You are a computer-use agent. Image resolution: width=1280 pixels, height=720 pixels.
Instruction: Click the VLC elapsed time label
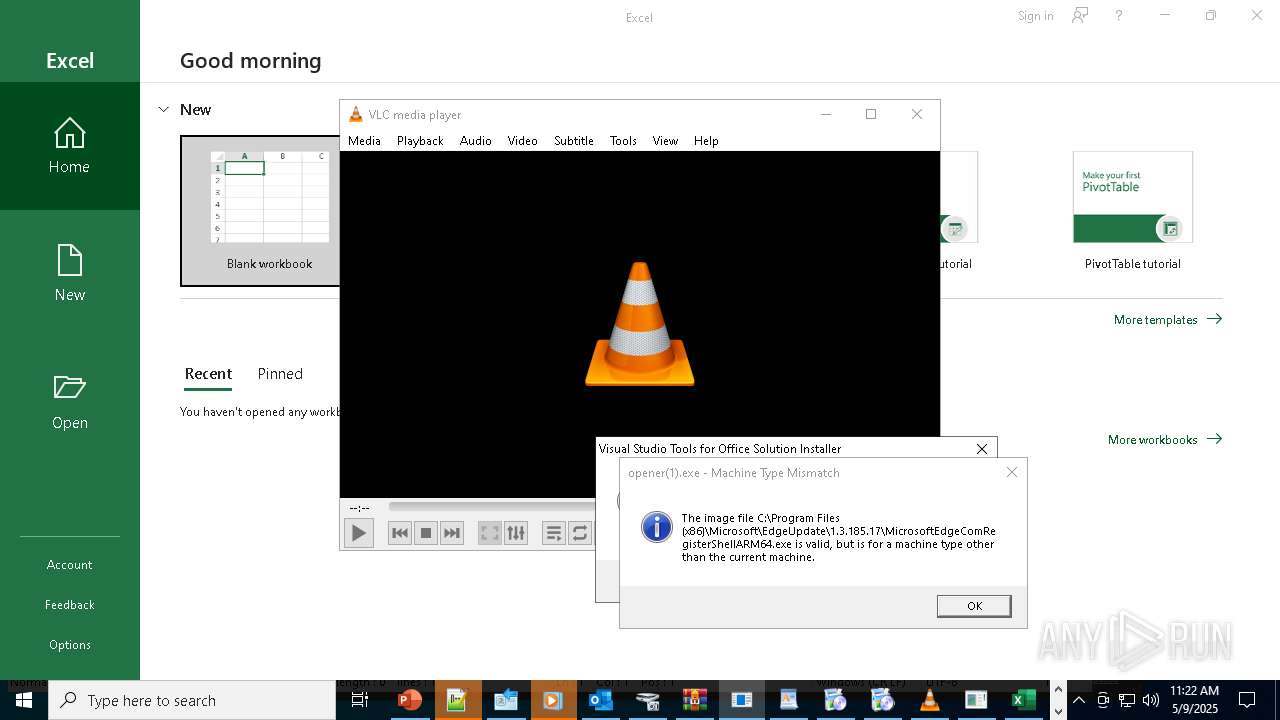tap(359, 508)
